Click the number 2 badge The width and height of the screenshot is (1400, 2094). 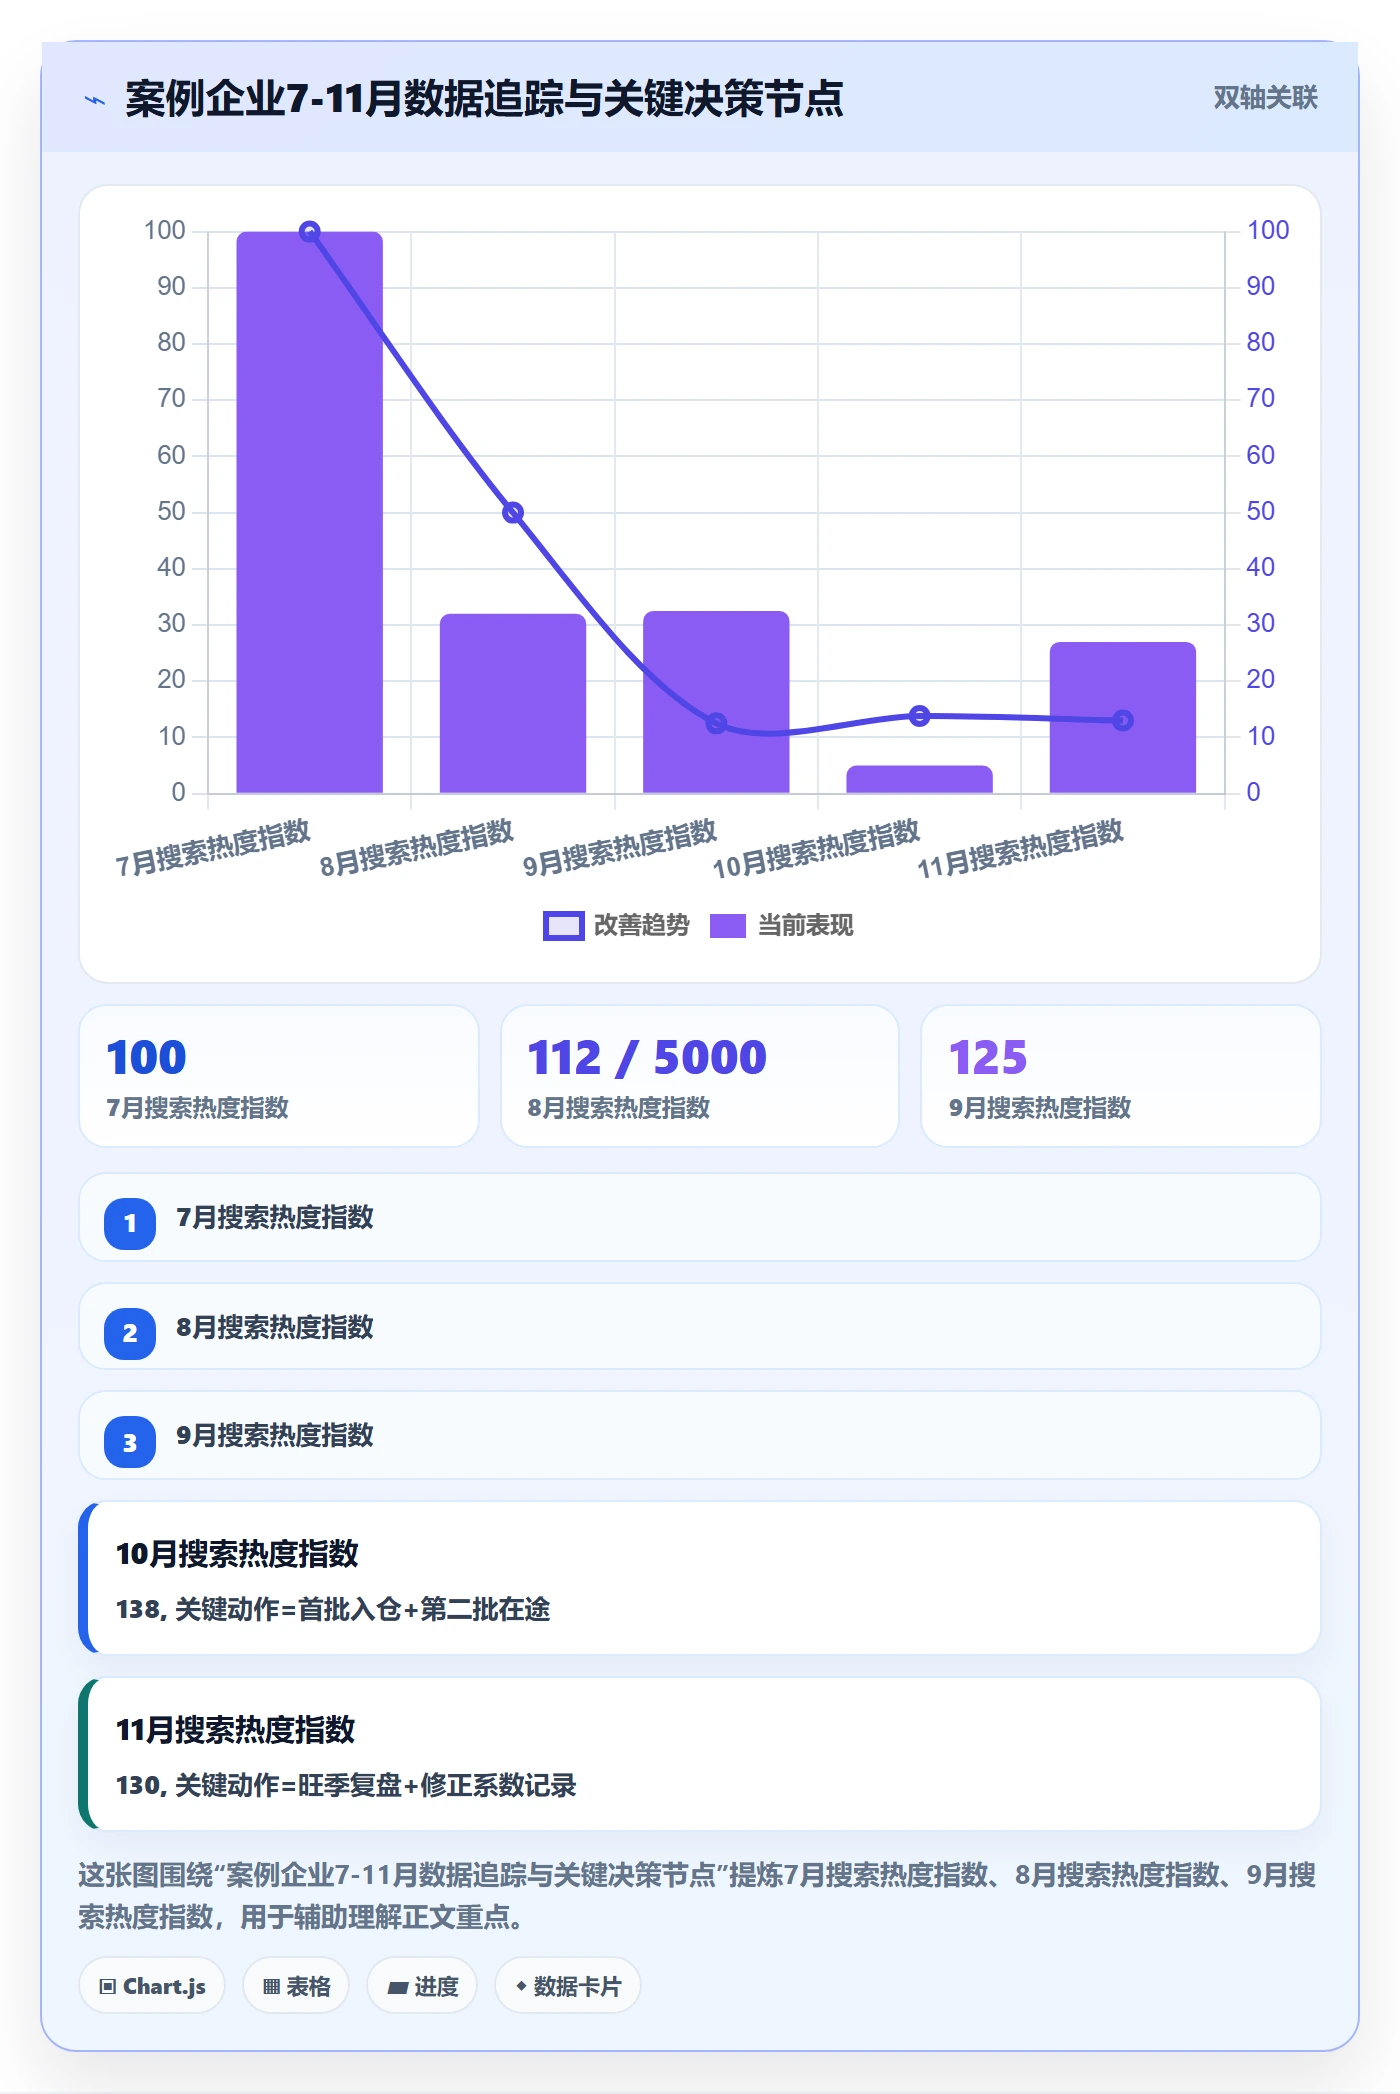coord(130,1333)
